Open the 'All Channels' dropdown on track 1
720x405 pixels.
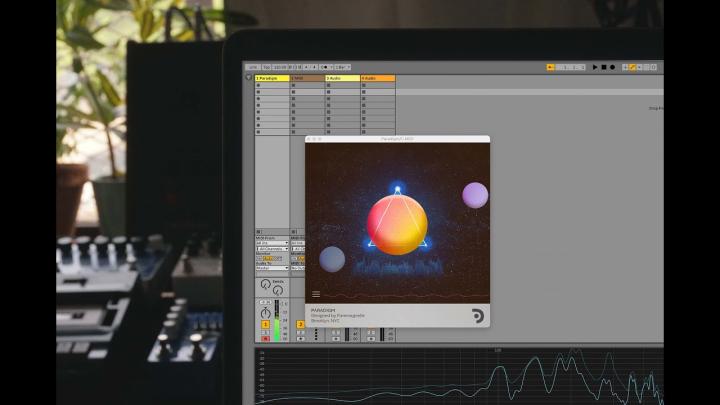[272, 249]
